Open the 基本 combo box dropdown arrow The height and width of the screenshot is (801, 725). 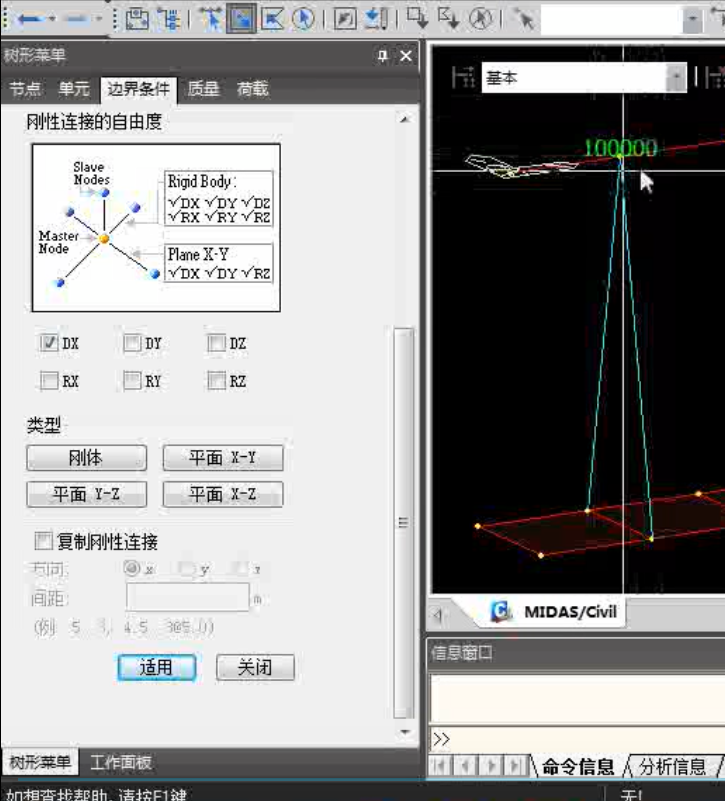676,78
